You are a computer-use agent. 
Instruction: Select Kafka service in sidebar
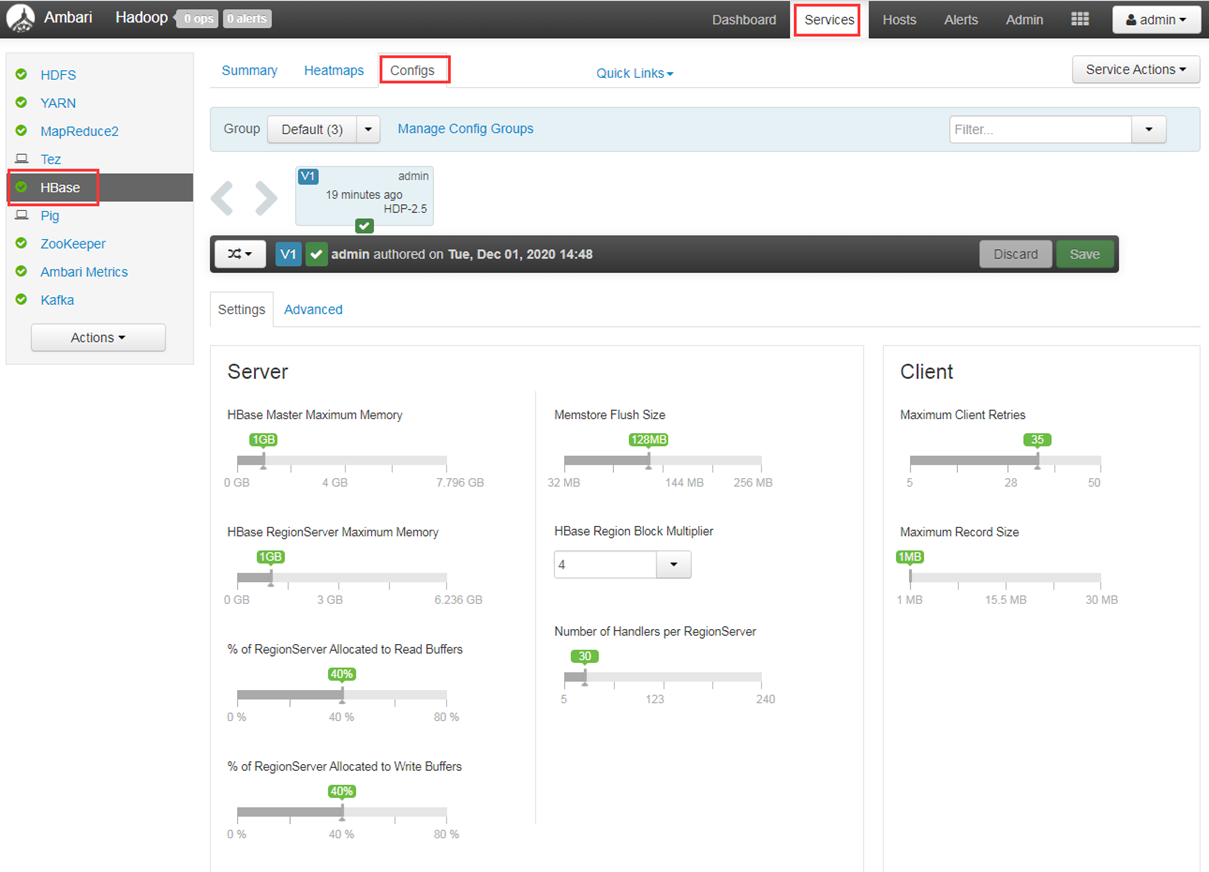tap(57, 300)
